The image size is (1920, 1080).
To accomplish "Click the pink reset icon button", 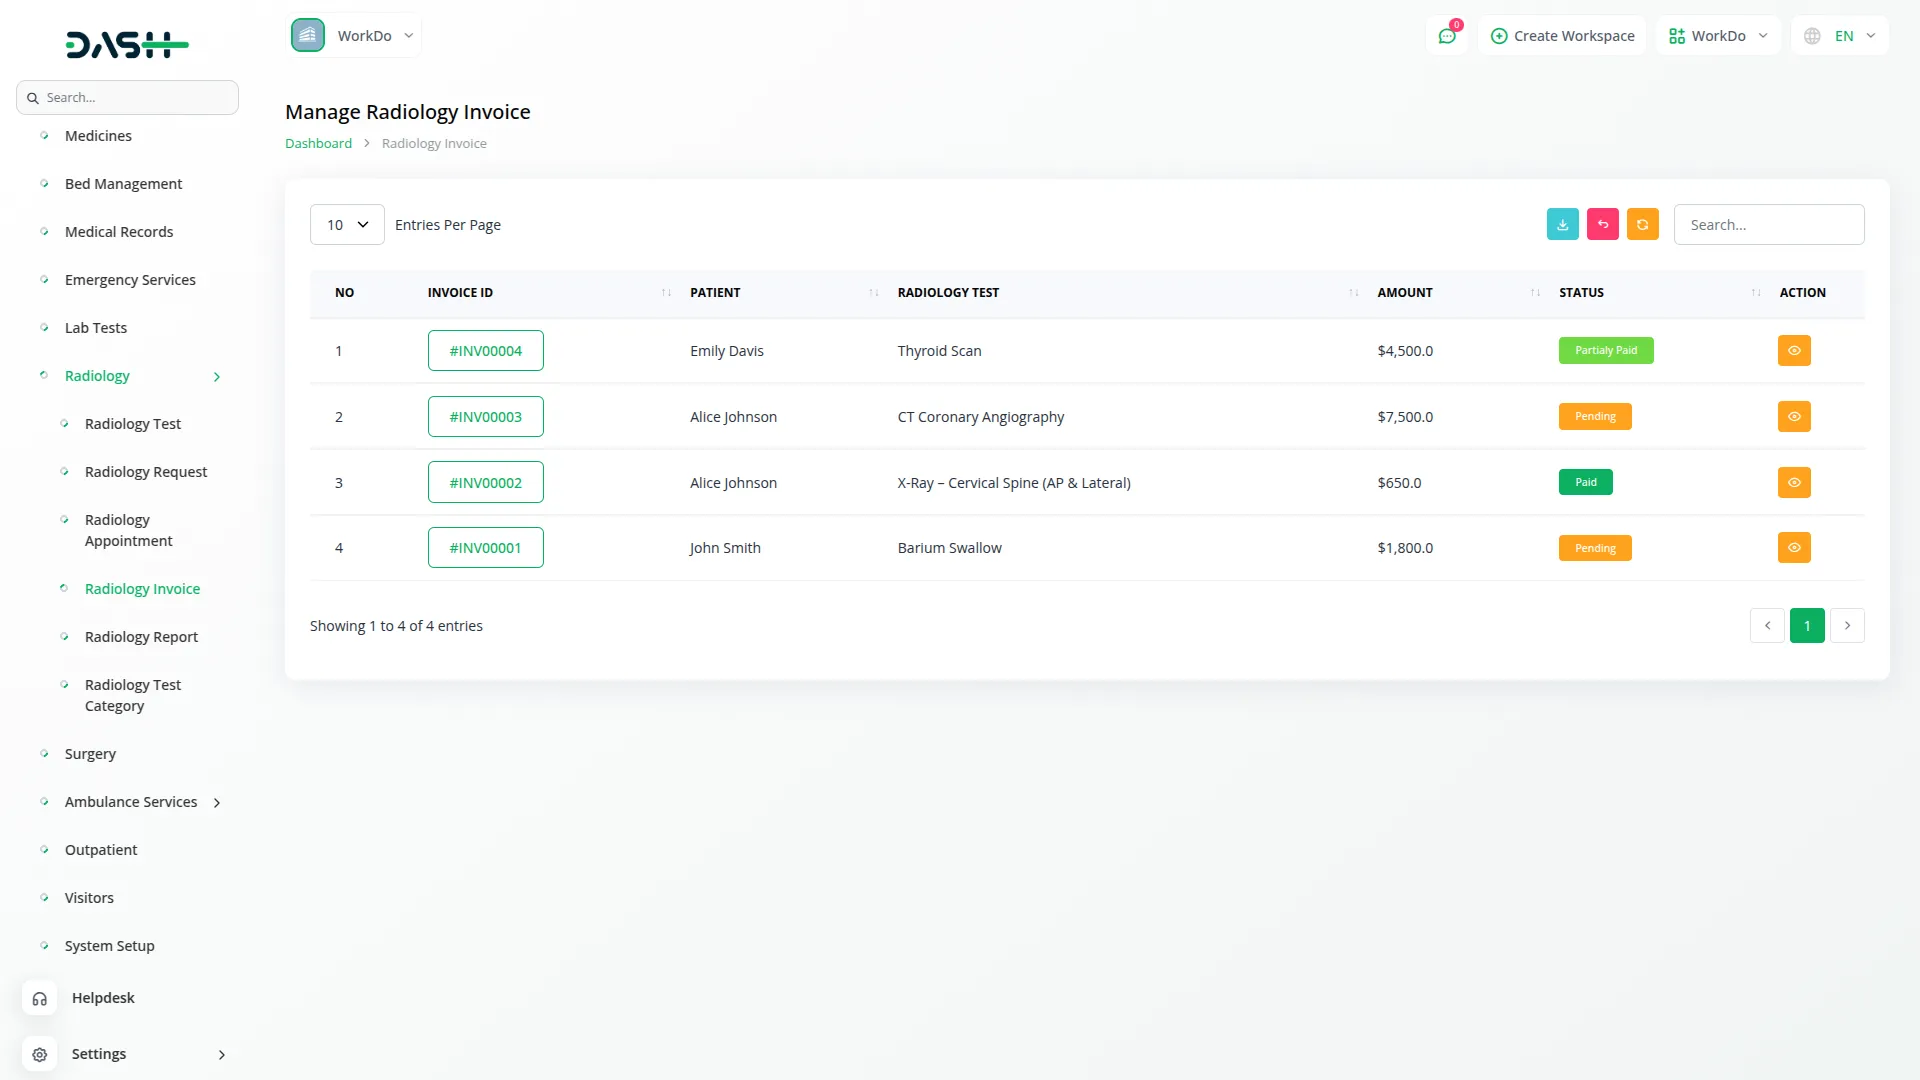I will coord(1602,224).
